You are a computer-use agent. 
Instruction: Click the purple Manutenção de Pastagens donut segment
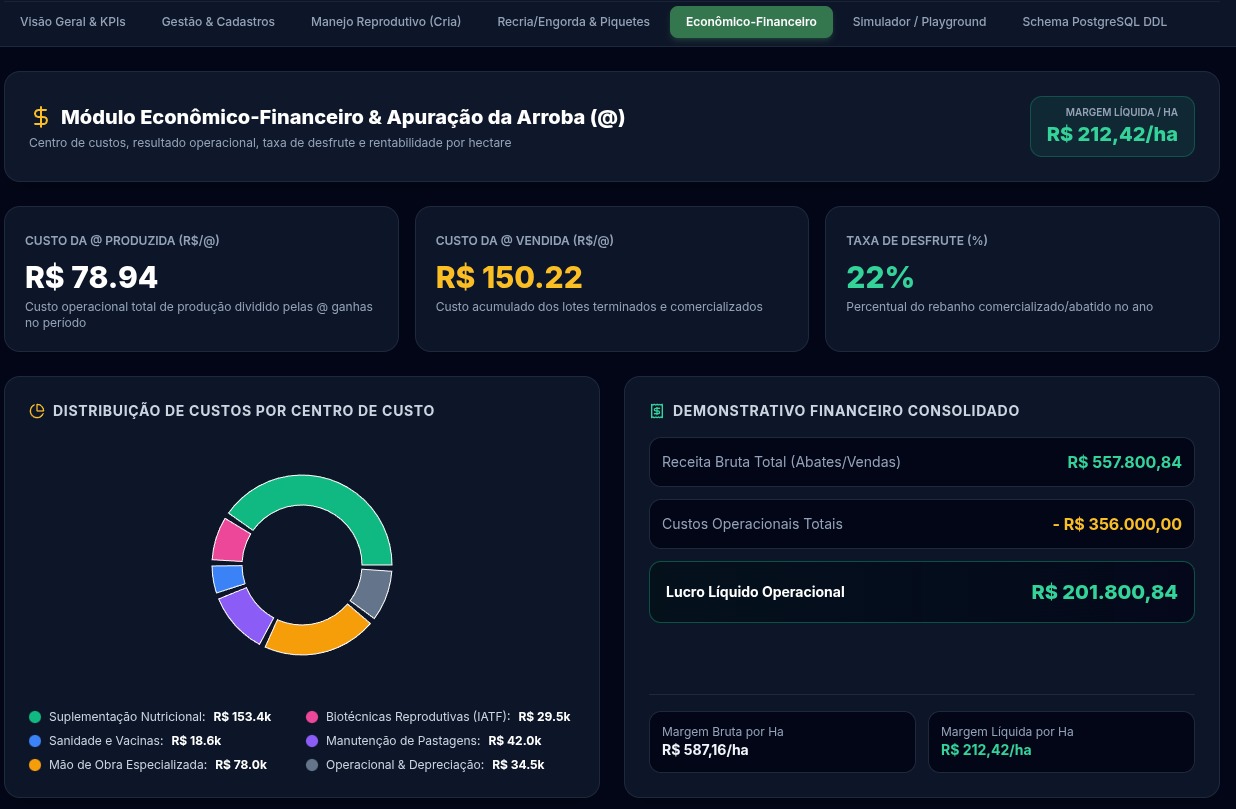(x=245, y=614)
